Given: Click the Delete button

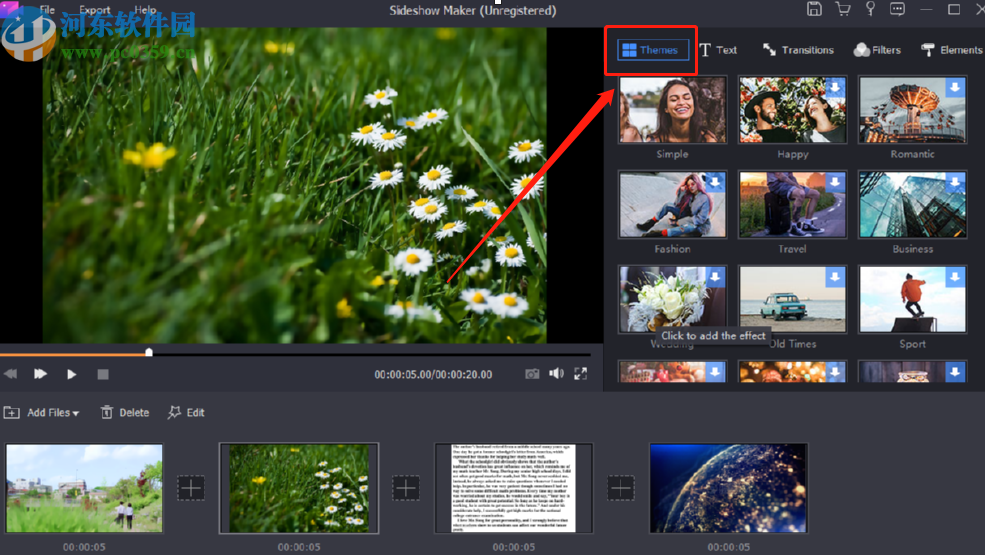Looking at the screenshot, I should coord(125,412).
